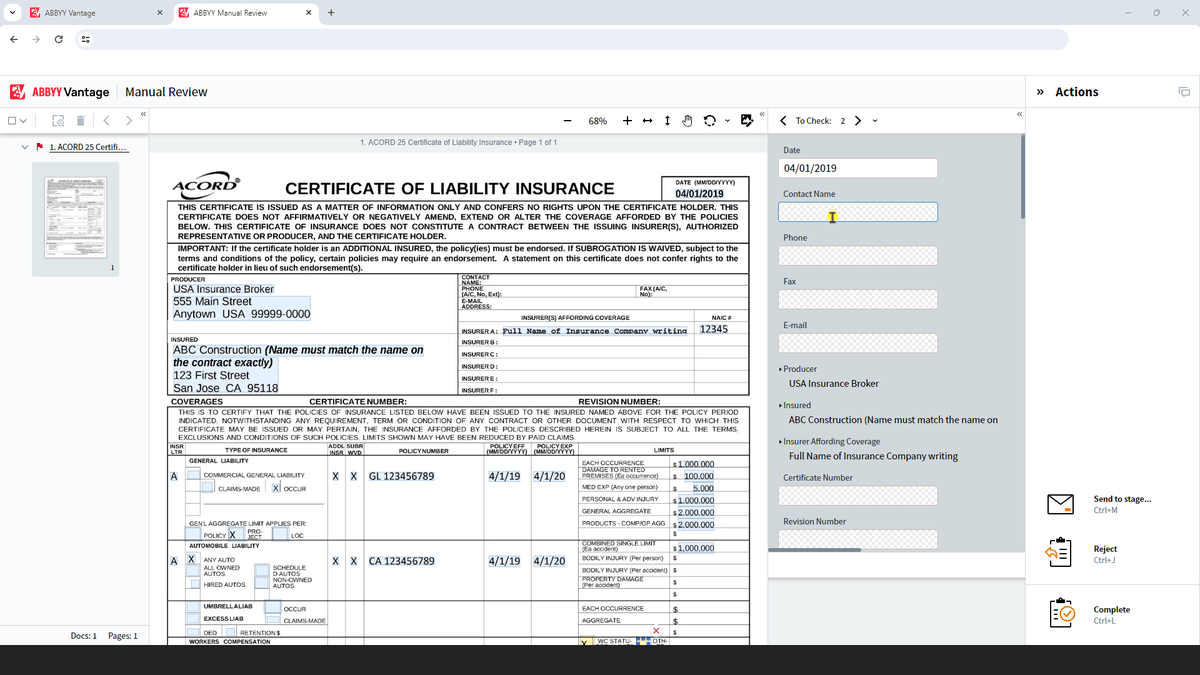Toggle the UMBRELLA LIAB checkbox

[x=194, y=608]
